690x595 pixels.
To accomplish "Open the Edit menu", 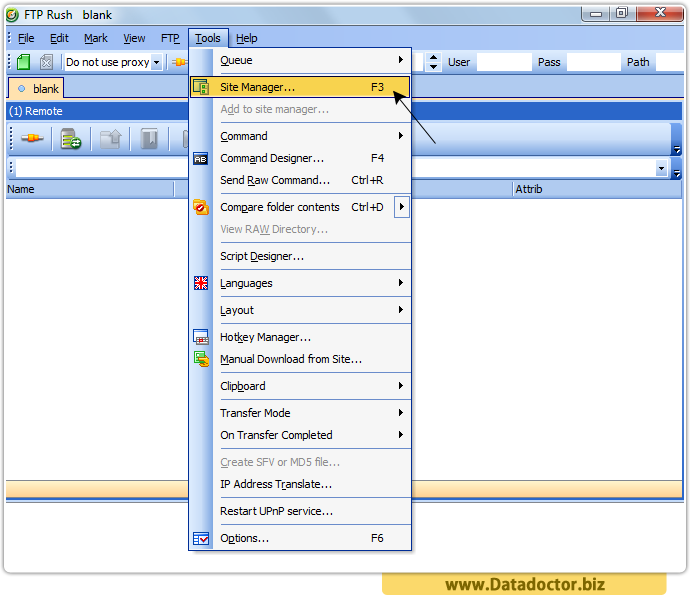I will click(59, 38).
